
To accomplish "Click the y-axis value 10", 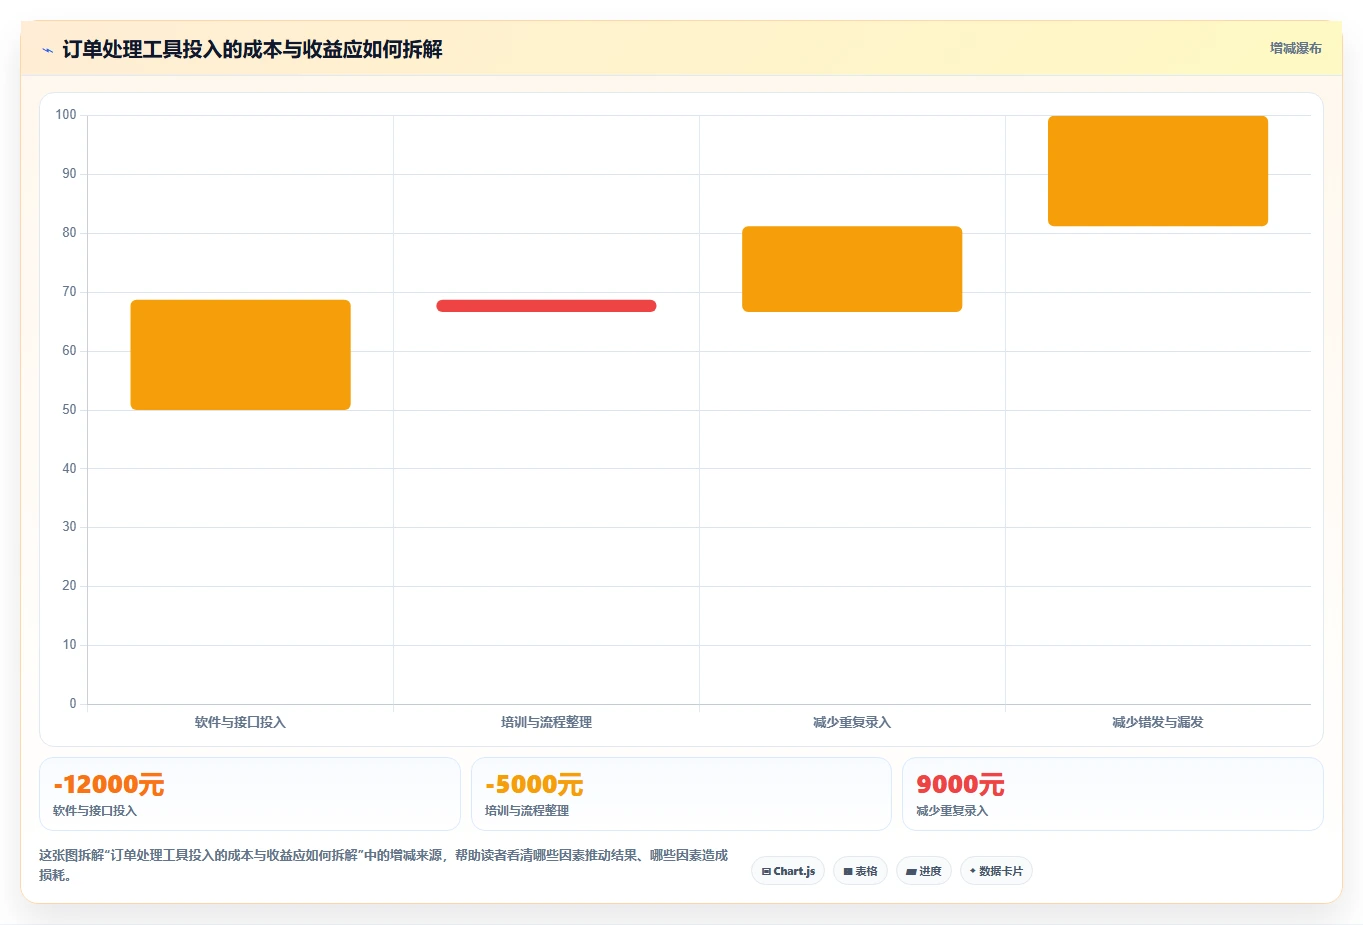I will [69, 645].
